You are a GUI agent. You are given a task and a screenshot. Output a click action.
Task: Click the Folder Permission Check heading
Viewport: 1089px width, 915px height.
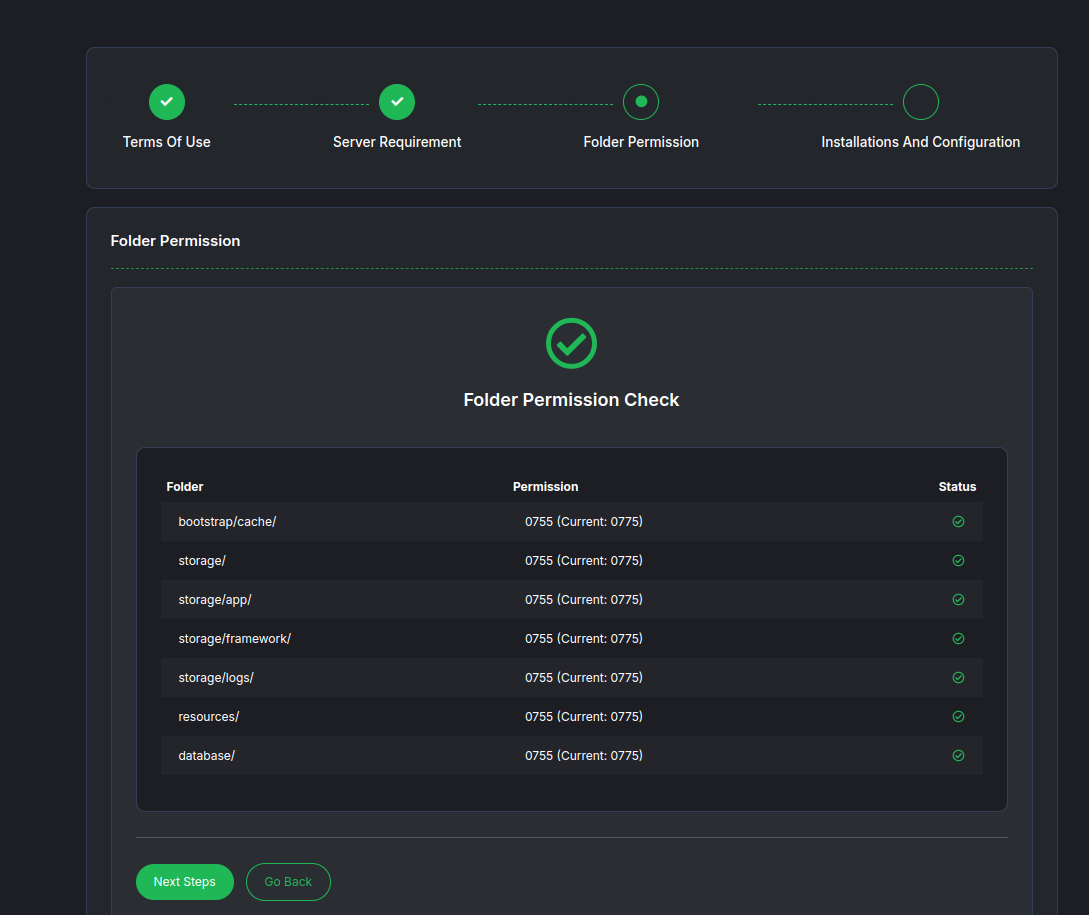tap(571, 400)
